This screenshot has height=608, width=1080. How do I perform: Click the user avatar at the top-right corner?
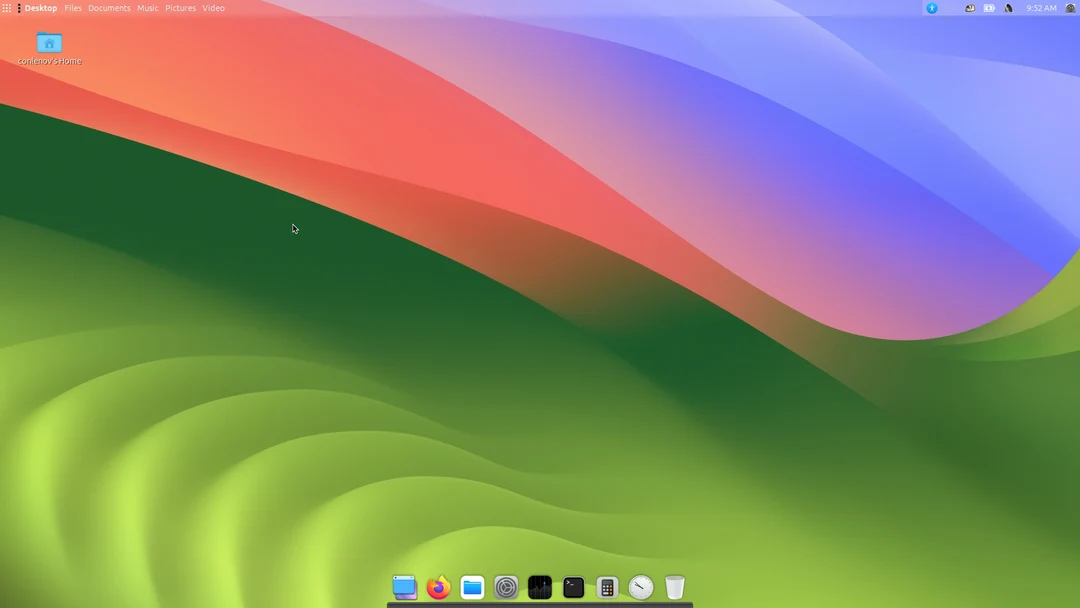click(1071, 7)
